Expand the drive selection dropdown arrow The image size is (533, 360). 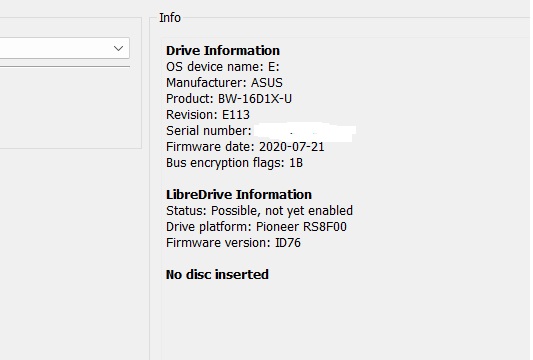coord(118,48)
